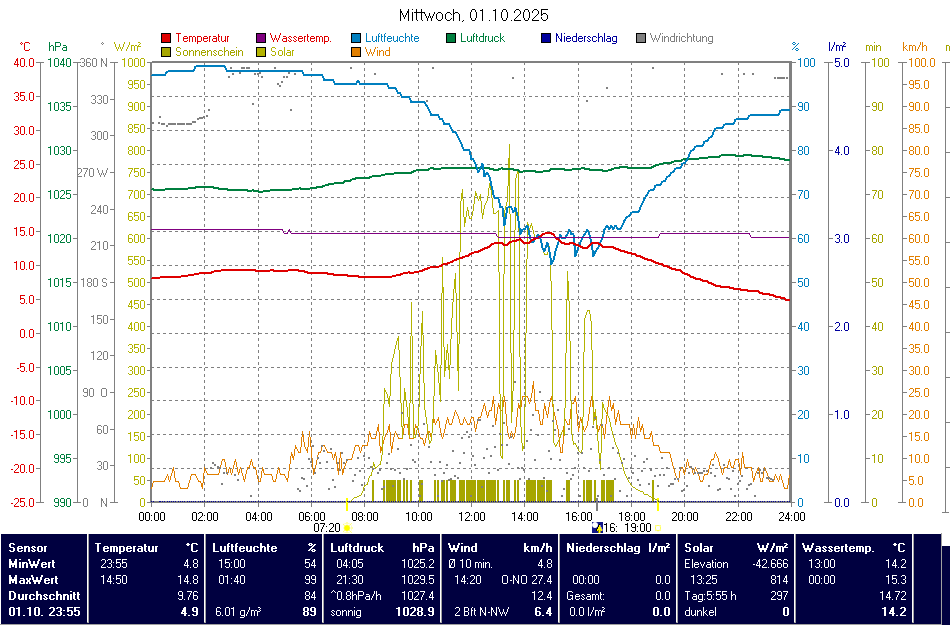The image size is (950, 625).
Task: Click the orange Wind legend square
Action: pyautogui.click(x=357, y=51)
